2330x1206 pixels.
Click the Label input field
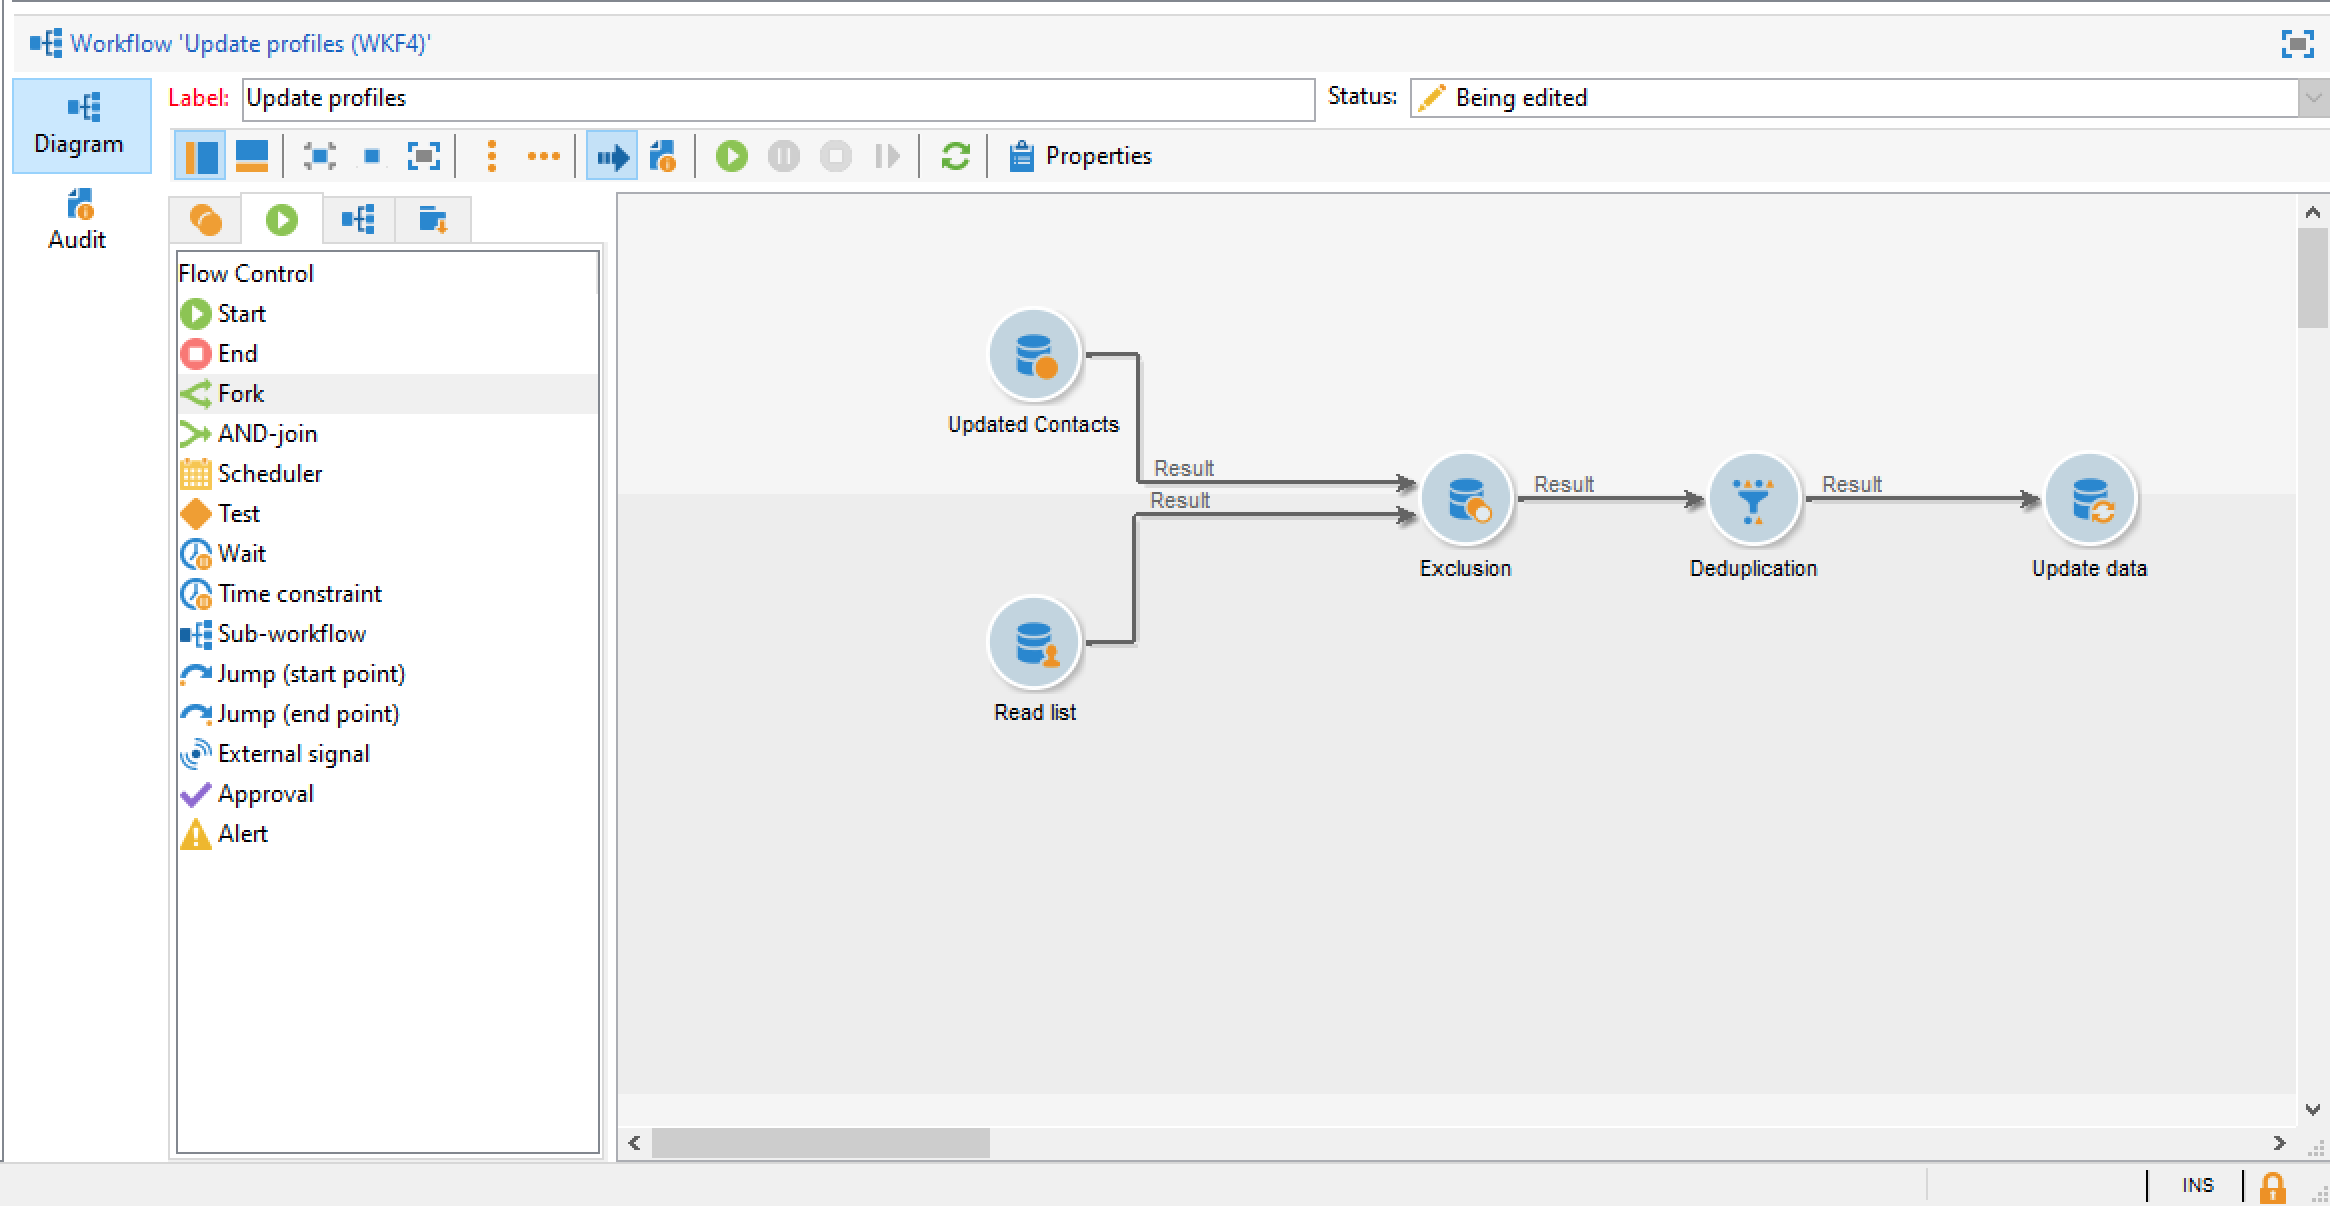pyautogui.click(x=777, y=99)
